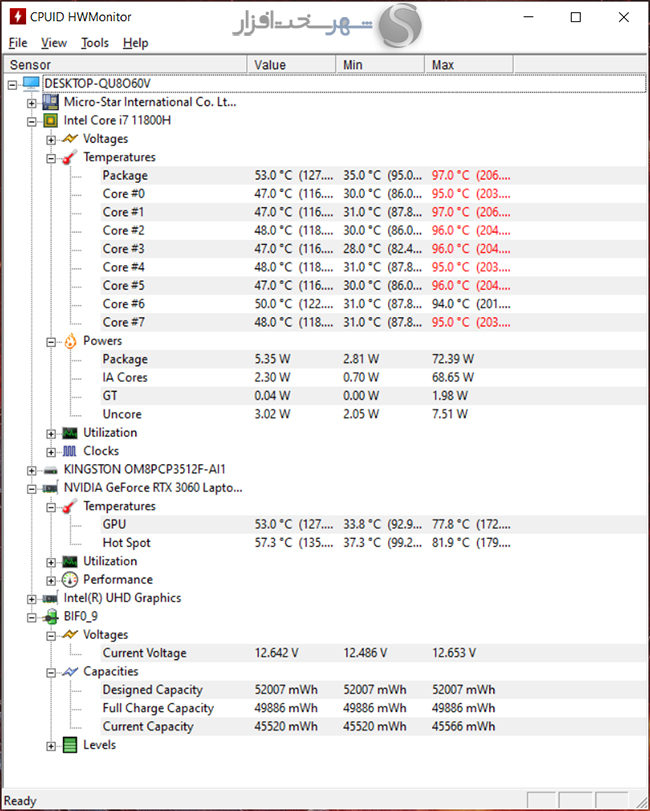The image size is (650, 811).
Task: Click the gauge icon next to Performance
Action: pos(69,580)
